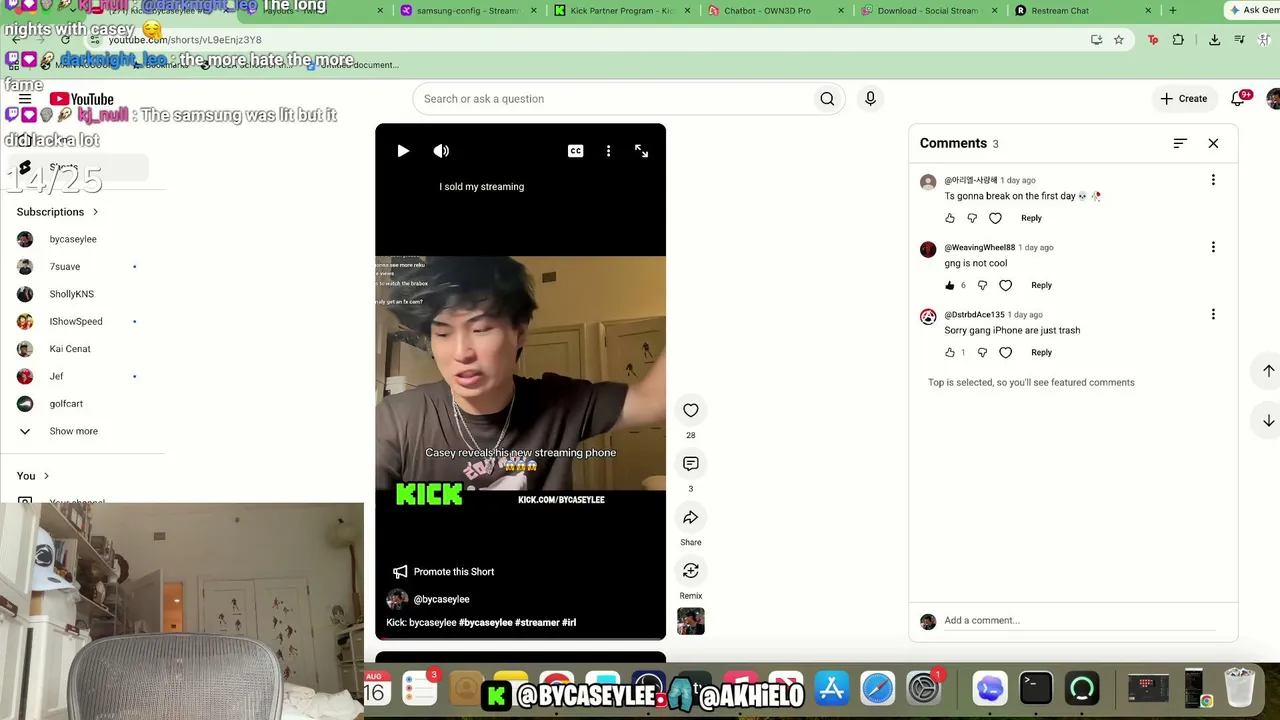Open options for DstrbdAce135's comment
This screenshot has width=1280, height=720.
click(x=1213, y=314)
